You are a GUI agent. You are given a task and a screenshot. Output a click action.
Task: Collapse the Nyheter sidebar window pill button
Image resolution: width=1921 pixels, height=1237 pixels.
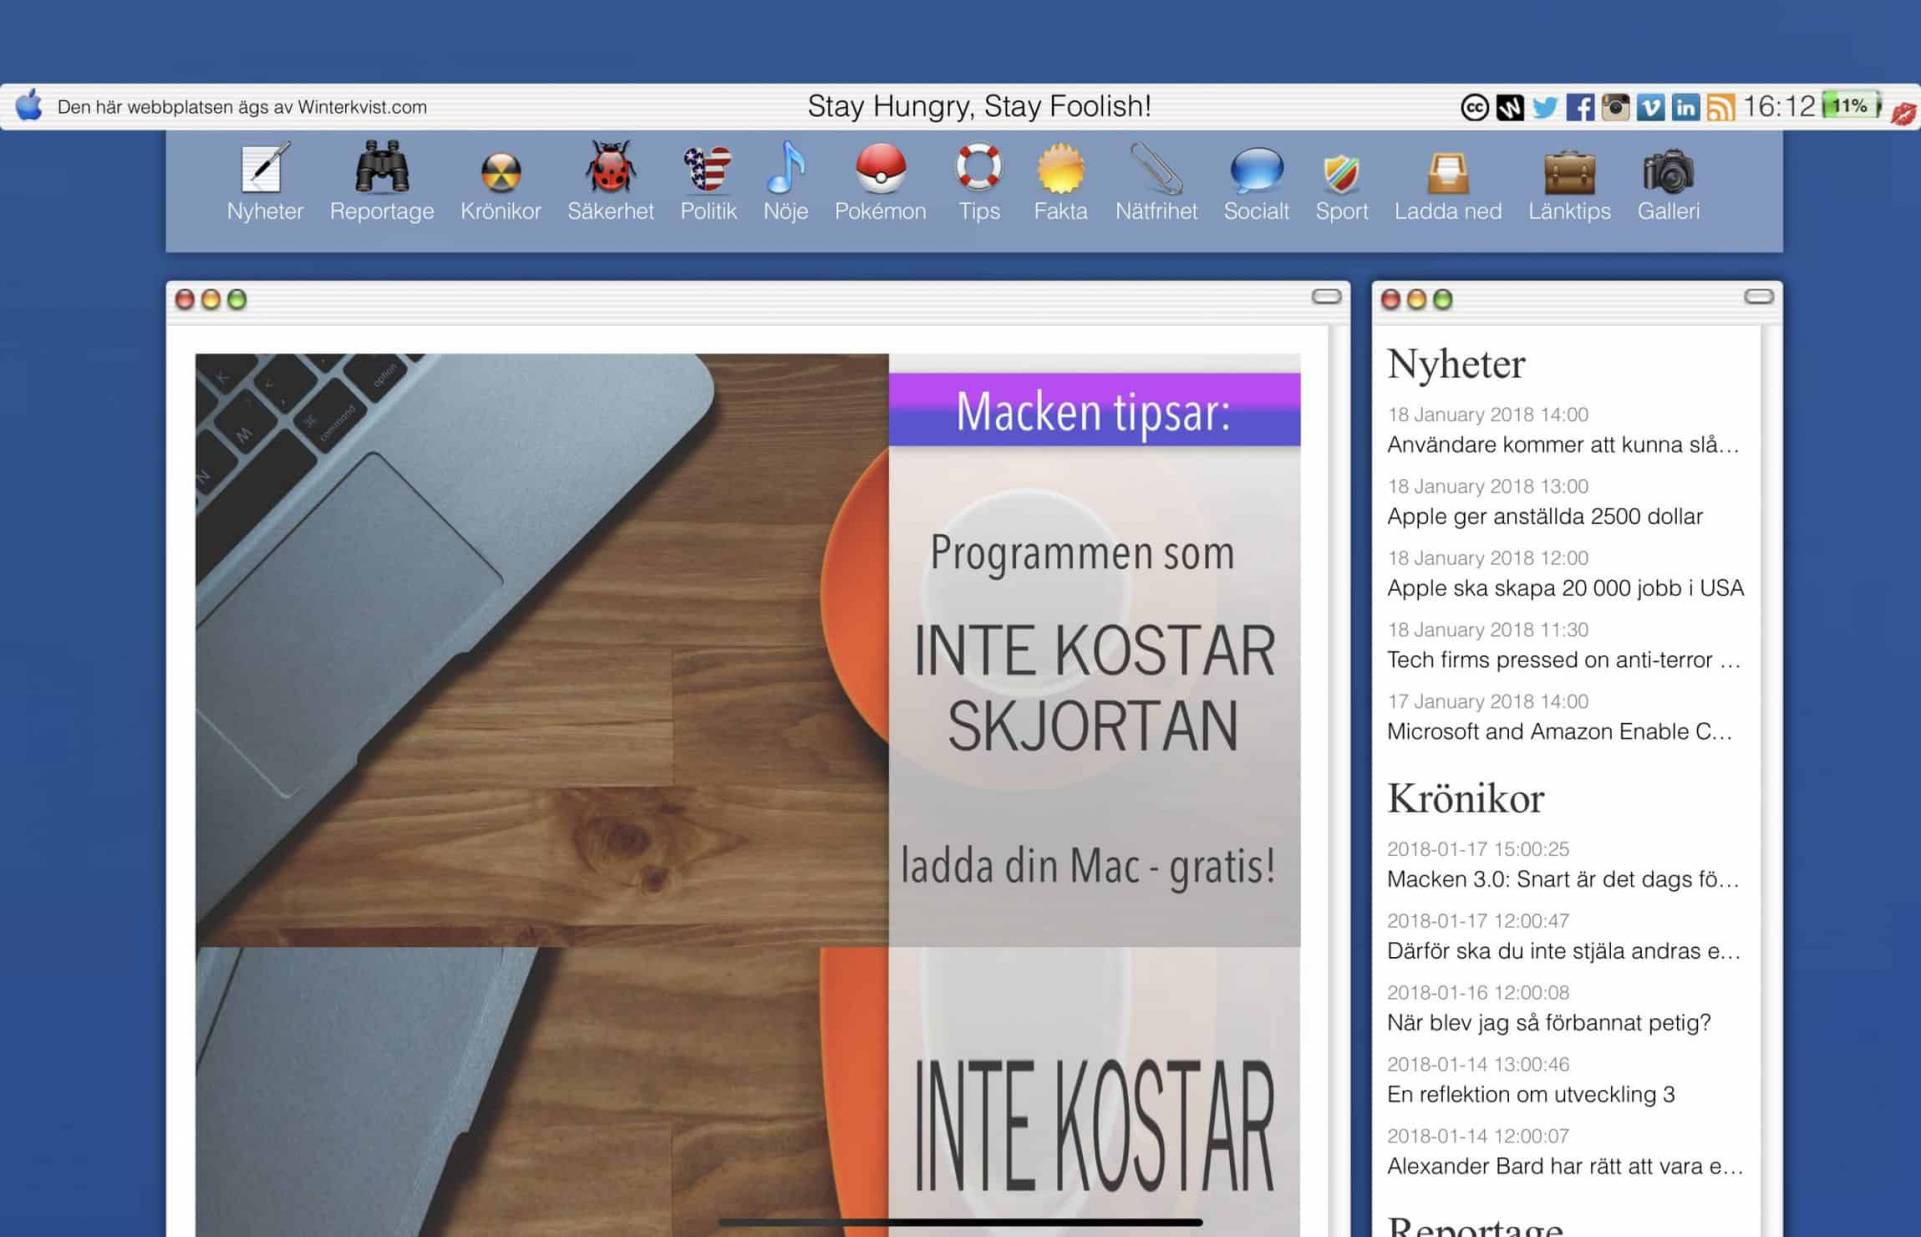tap(1757, 296)
